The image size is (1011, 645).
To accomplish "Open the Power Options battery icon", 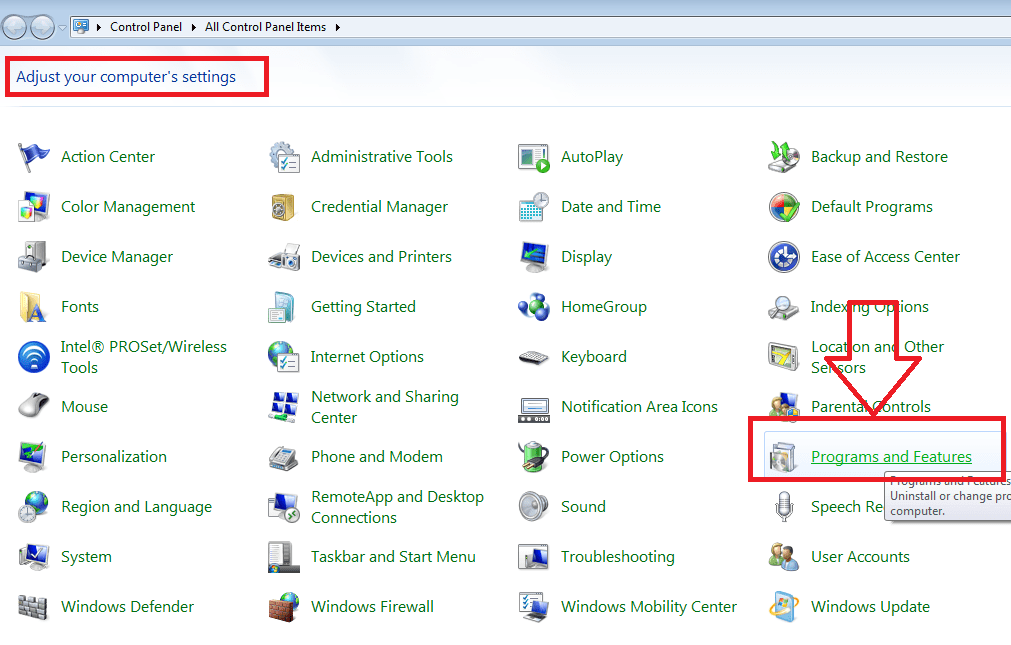I will [x=534, y=457].
